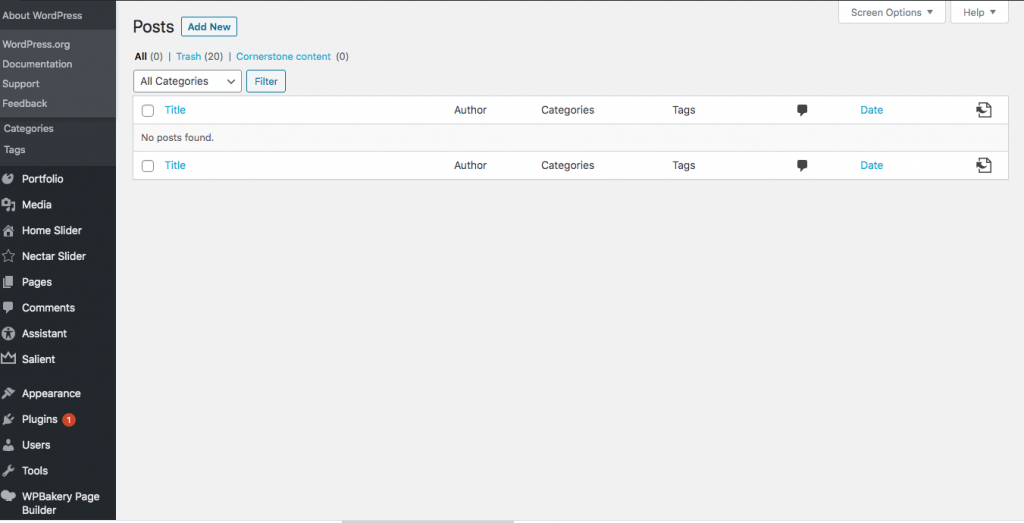Open the WordPress.org menu link
The width and height of the screenshot is (1024, 523).
(36, 44)
